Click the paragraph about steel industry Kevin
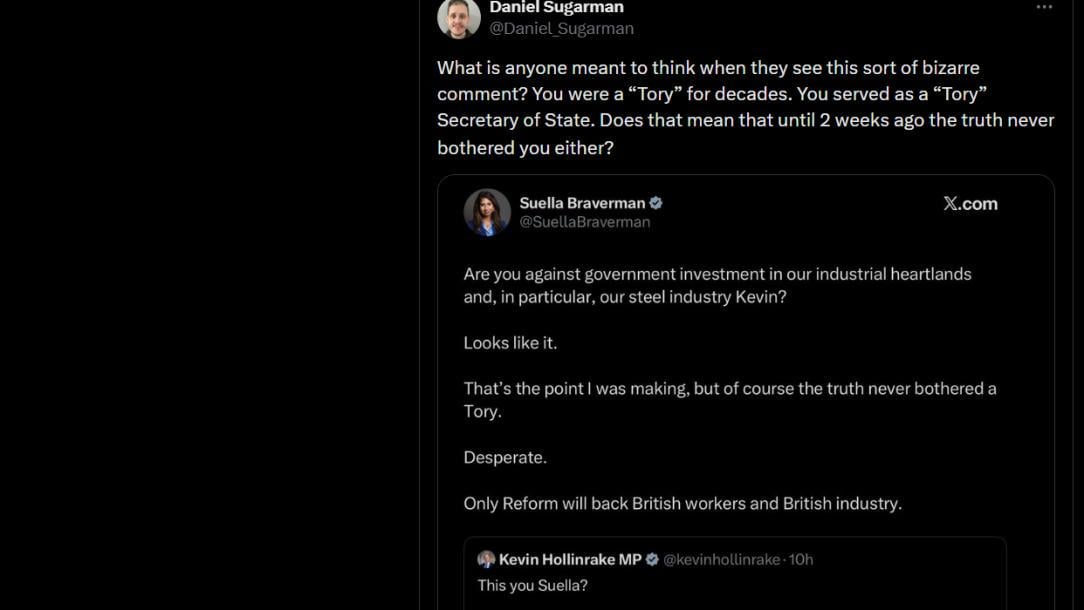 click(717, 285)
